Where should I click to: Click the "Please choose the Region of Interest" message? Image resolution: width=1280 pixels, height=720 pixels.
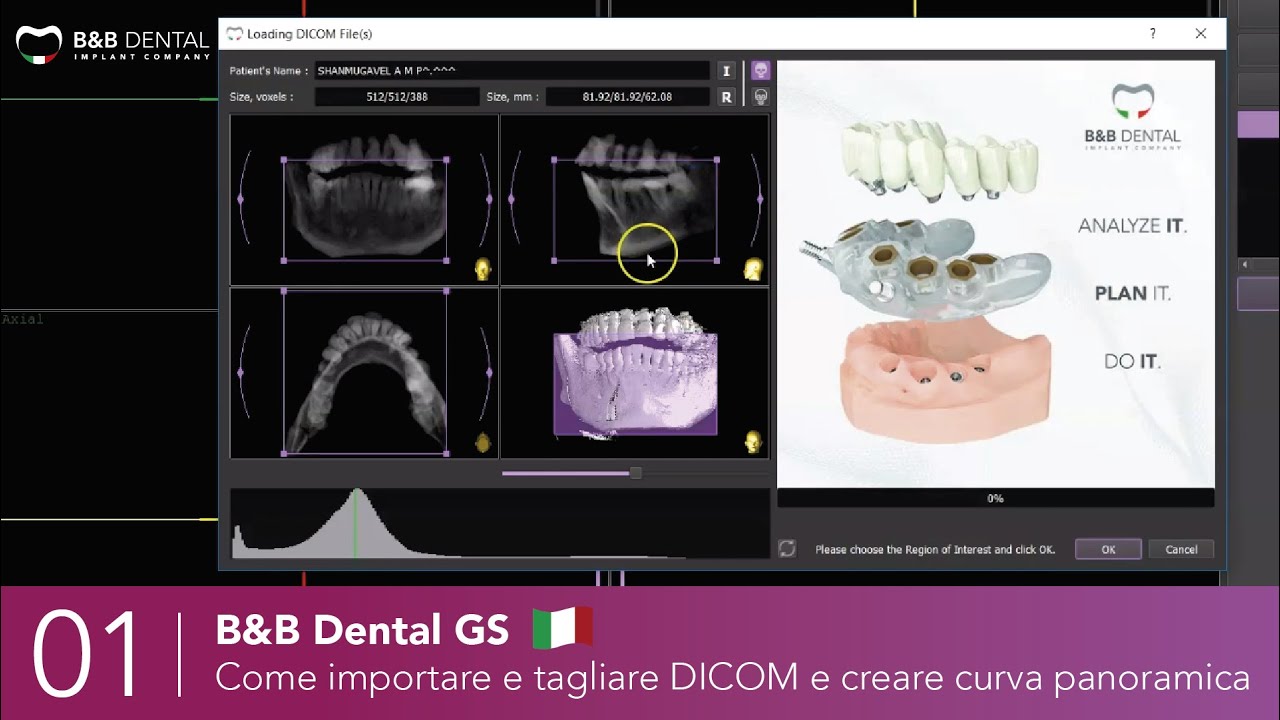point(935,549)
